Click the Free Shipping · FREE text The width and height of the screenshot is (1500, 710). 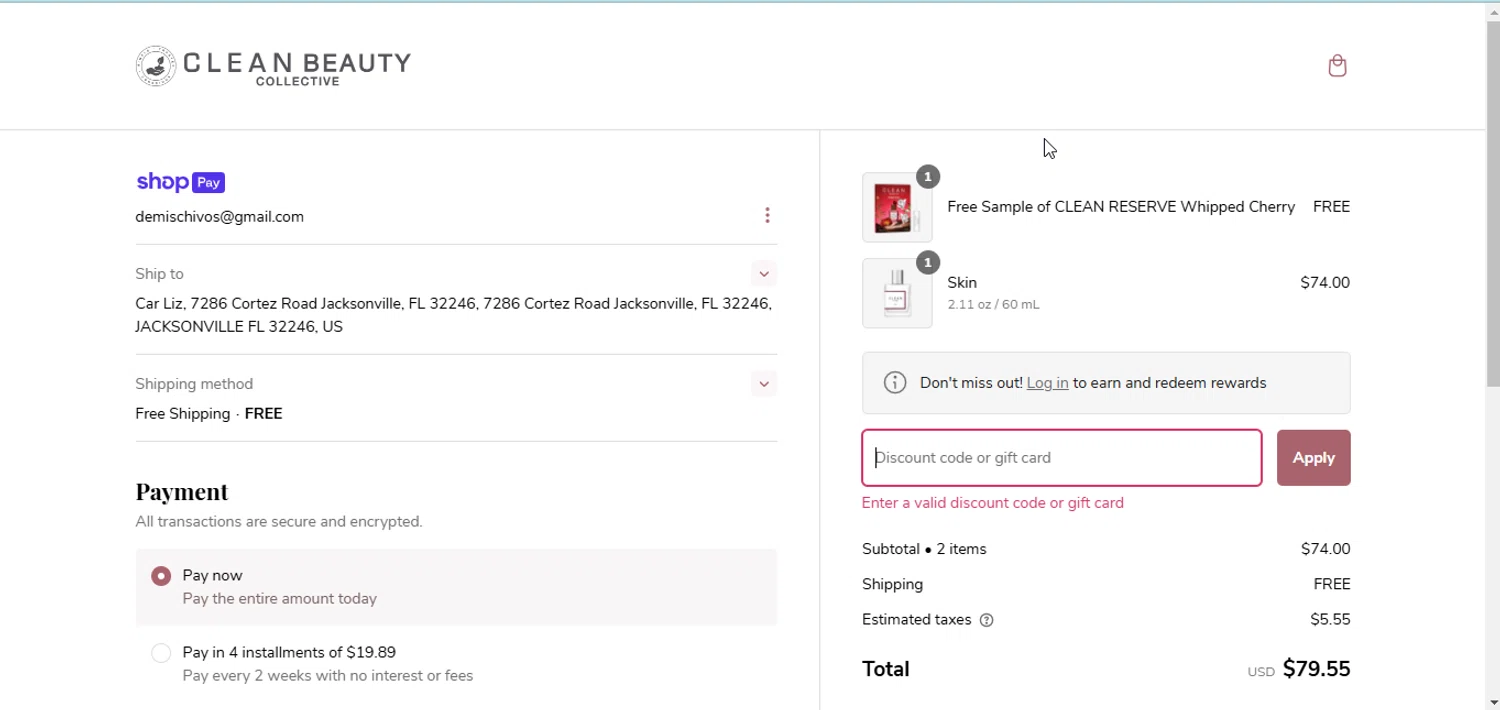209,414
